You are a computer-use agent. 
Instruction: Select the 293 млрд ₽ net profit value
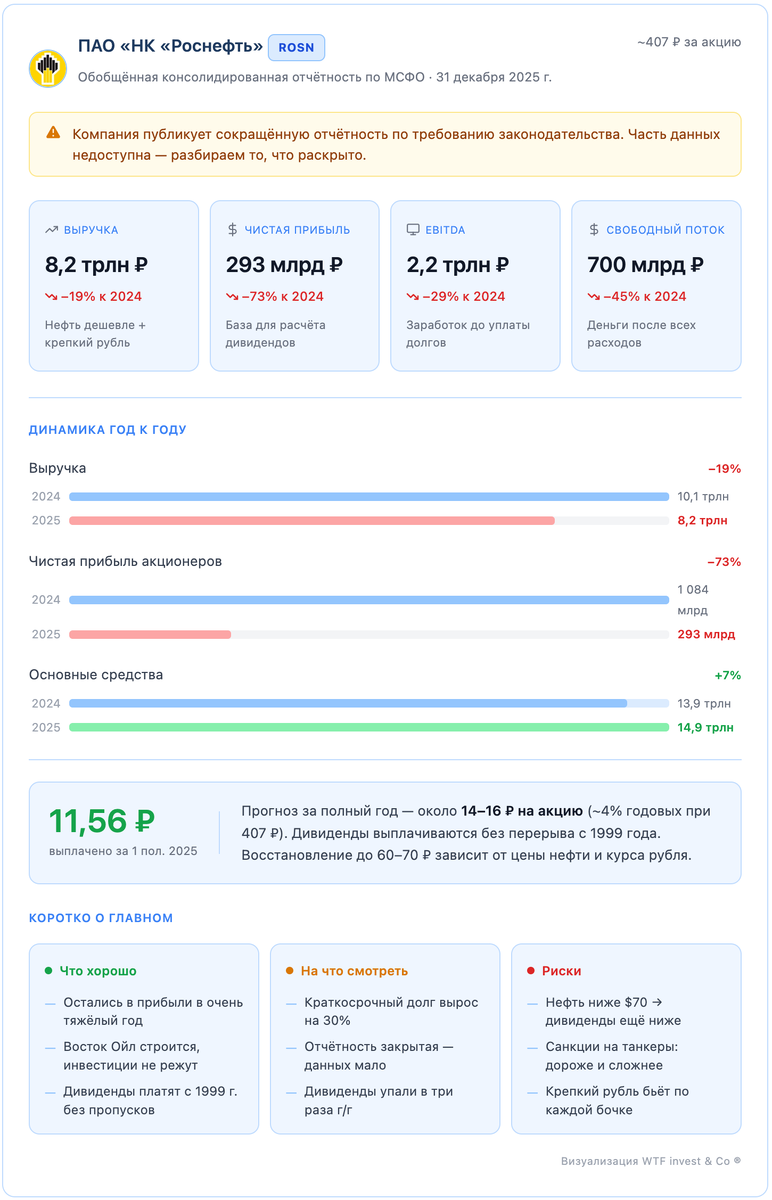coord(285,265)
